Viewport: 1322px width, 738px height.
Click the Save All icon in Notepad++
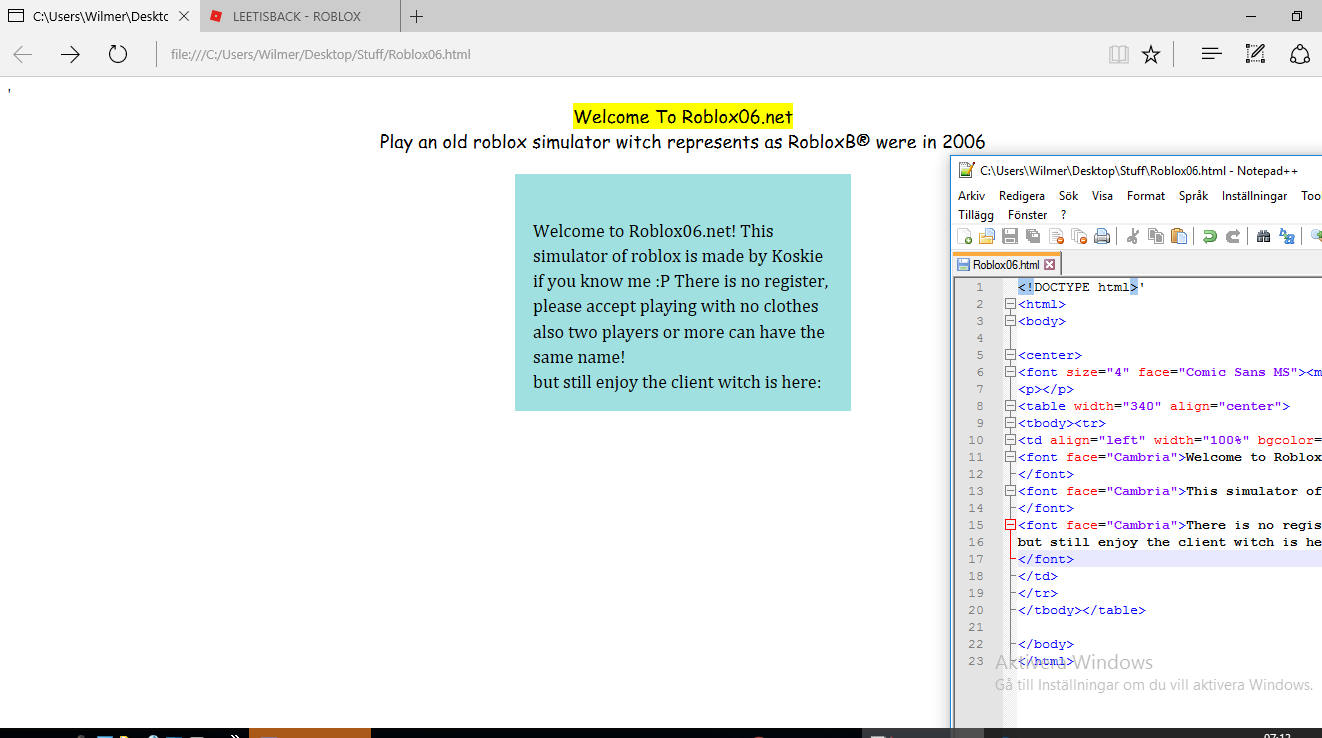coord(1033,237)
